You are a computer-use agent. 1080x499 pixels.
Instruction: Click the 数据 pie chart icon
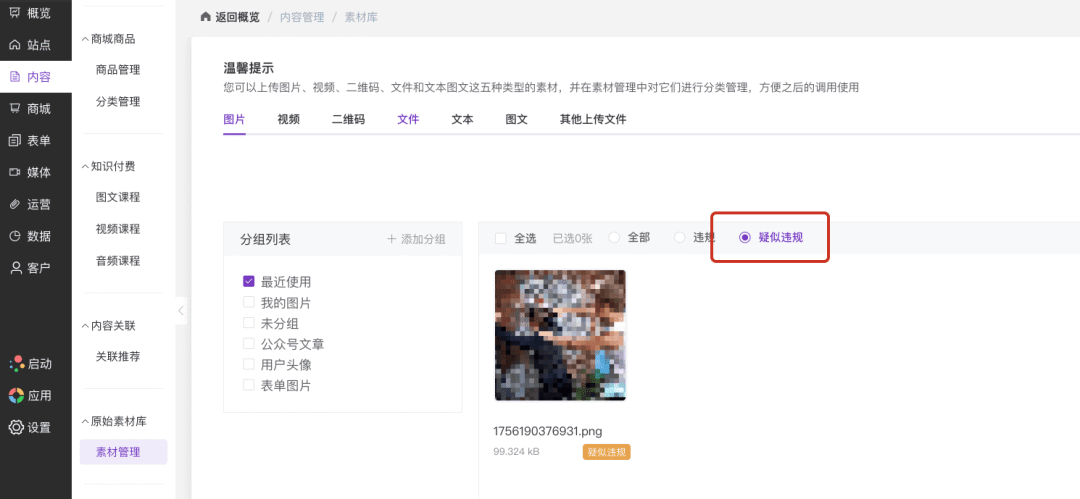(x=15, y=236)
